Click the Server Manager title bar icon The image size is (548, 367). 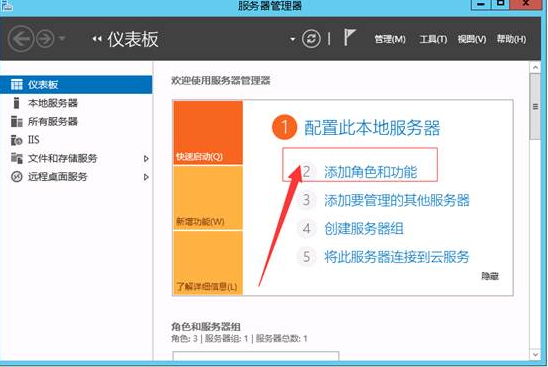(x=6, y=5)
